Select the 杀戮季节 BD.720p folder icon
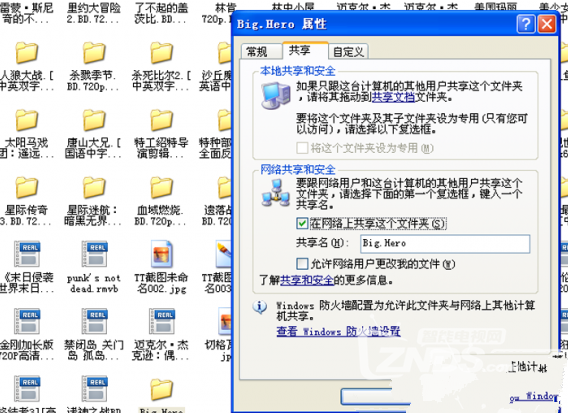Viewport: 568px width, 413px height. coord(94,53)
